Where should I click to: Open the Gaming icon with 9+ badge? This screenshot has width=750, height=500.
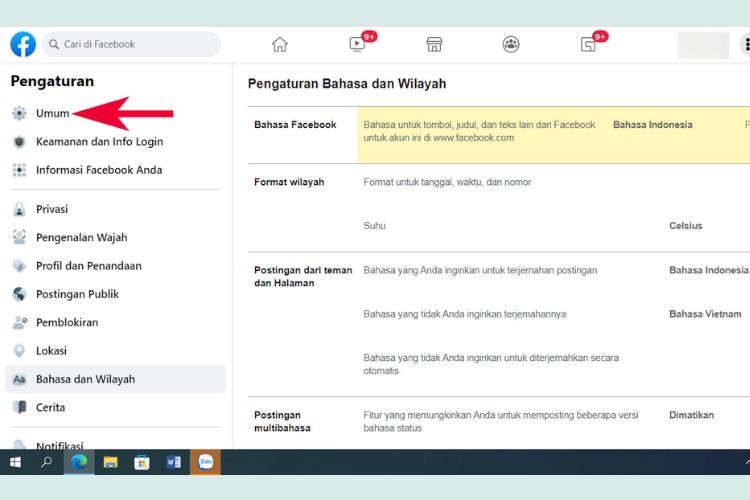point(588,44)
